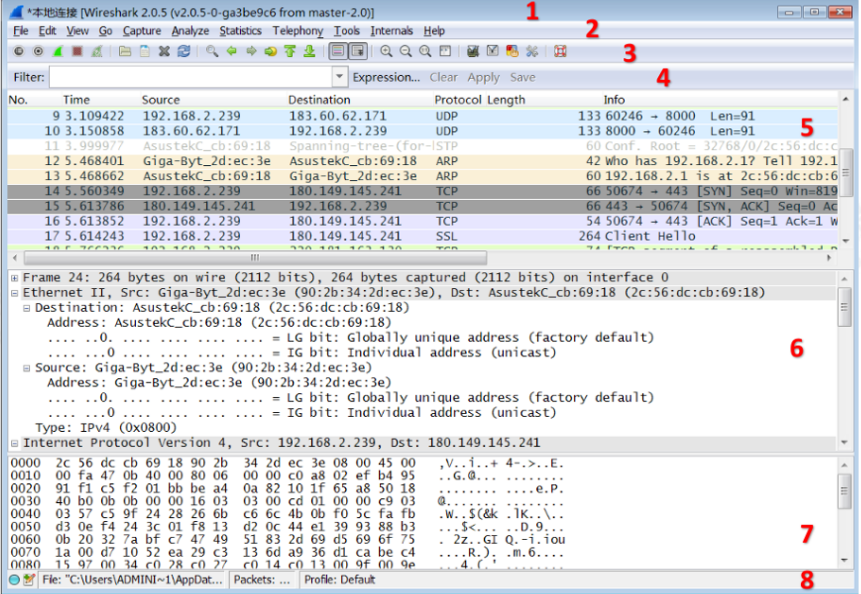Toggle auto scroll in live capture
This screenshot has width=861, height=594.
pos(358,51)
